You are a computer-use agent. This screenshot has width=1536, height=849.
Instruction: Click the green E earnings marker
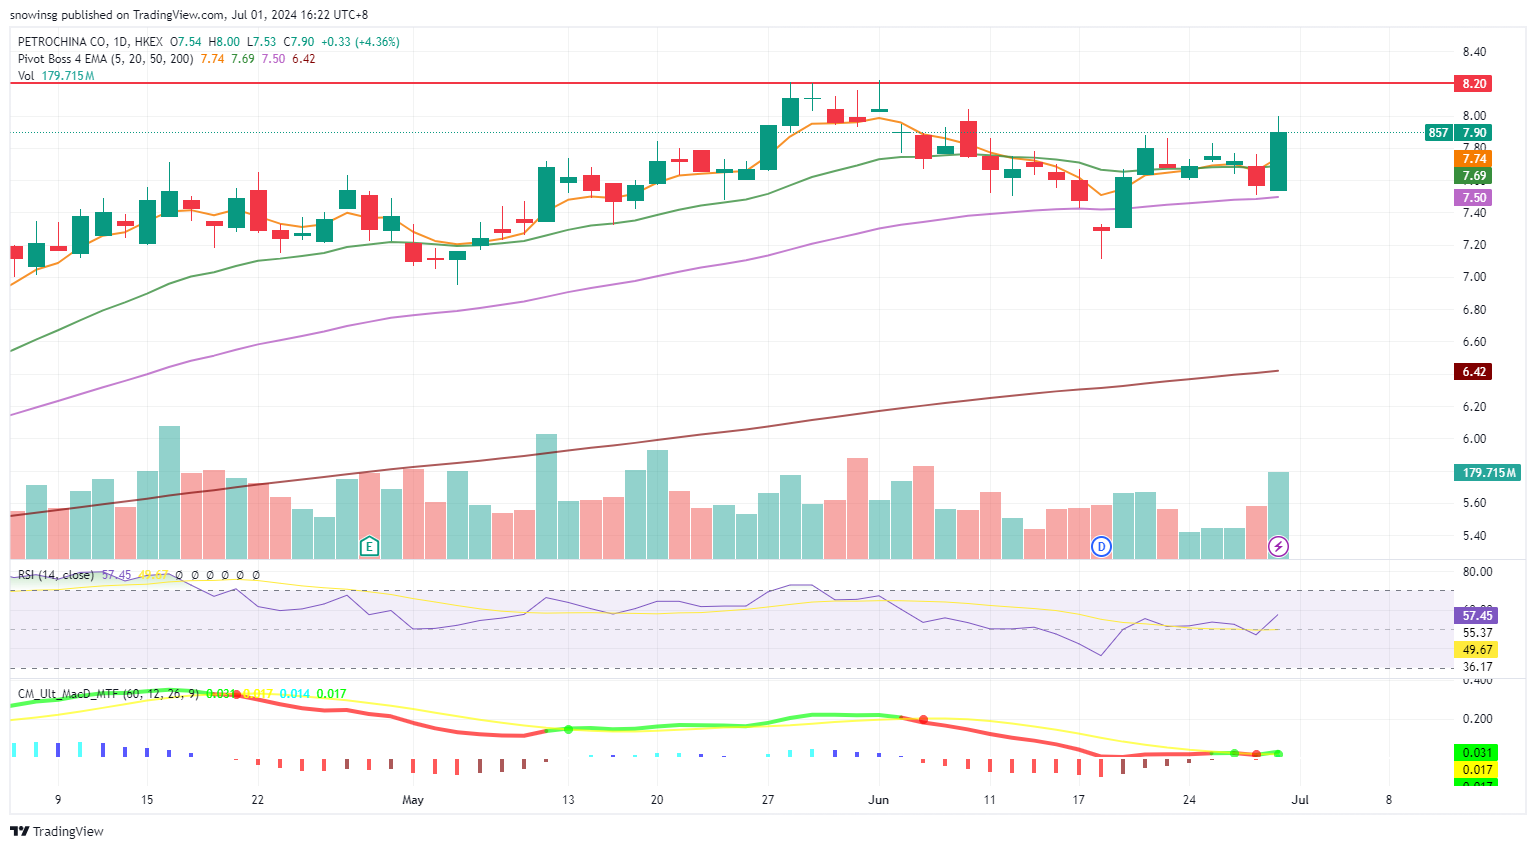(369, 546)
